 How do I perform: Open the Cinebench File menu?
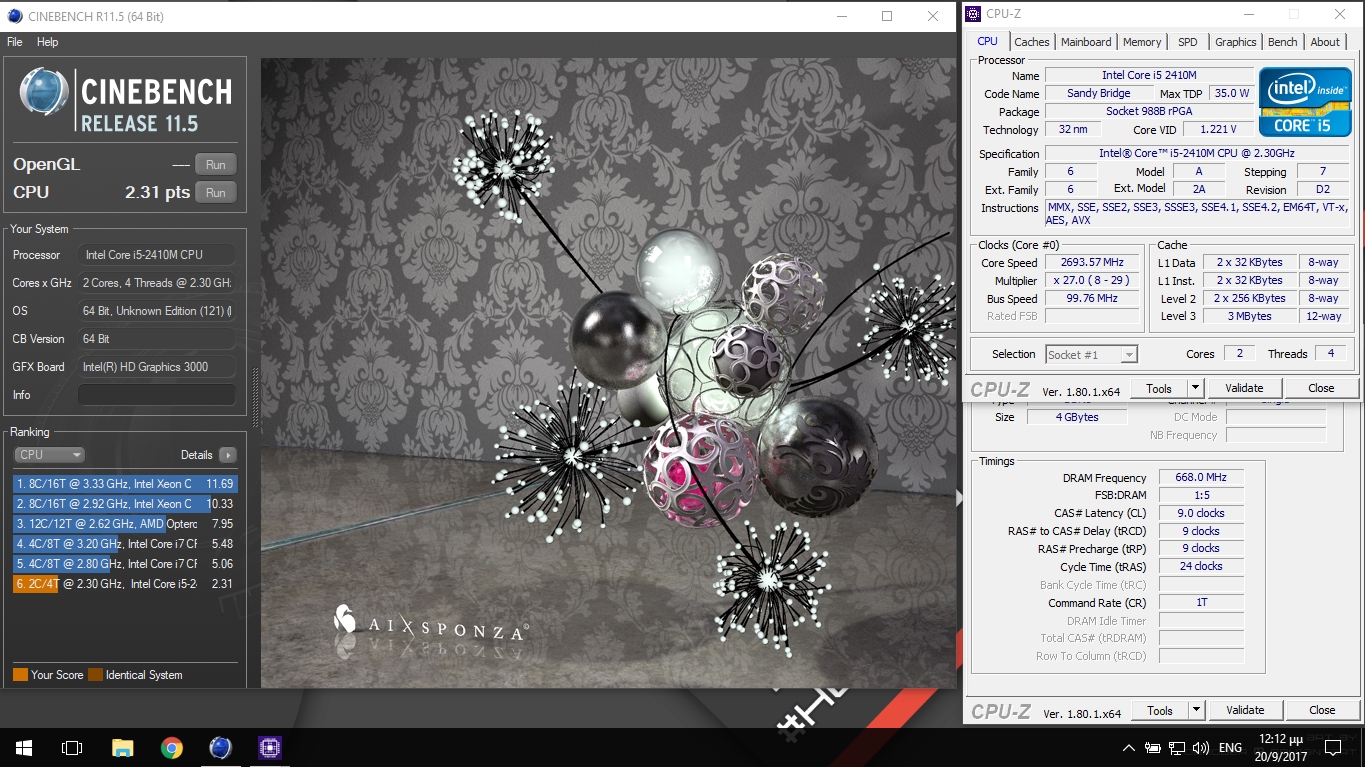pyautogui.click(x=15, y=42)
